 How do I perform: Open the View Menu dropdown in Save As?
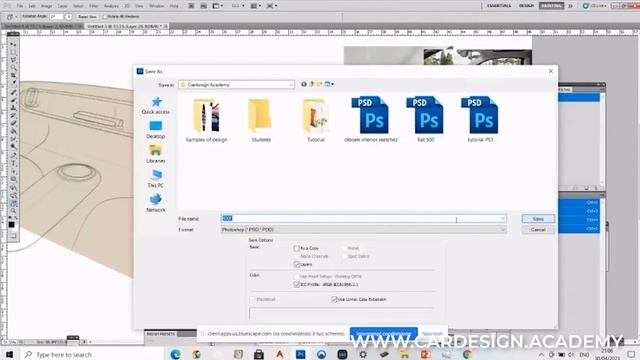tap(329, 84)
